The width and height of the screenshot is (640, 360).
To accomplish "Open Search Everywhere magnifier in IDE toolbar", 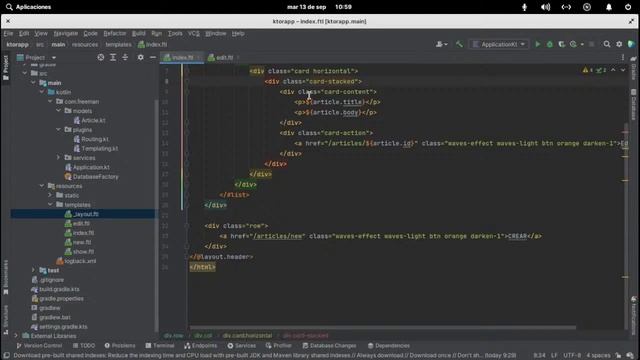I will tap(607, 44).
